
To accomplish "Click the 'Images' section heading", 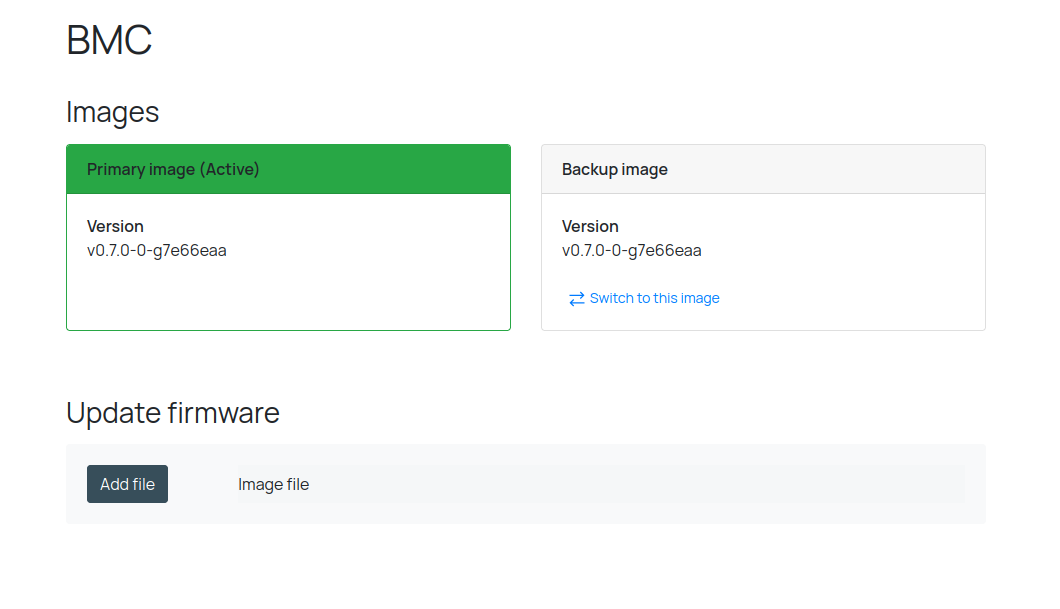I will [113, 112].
